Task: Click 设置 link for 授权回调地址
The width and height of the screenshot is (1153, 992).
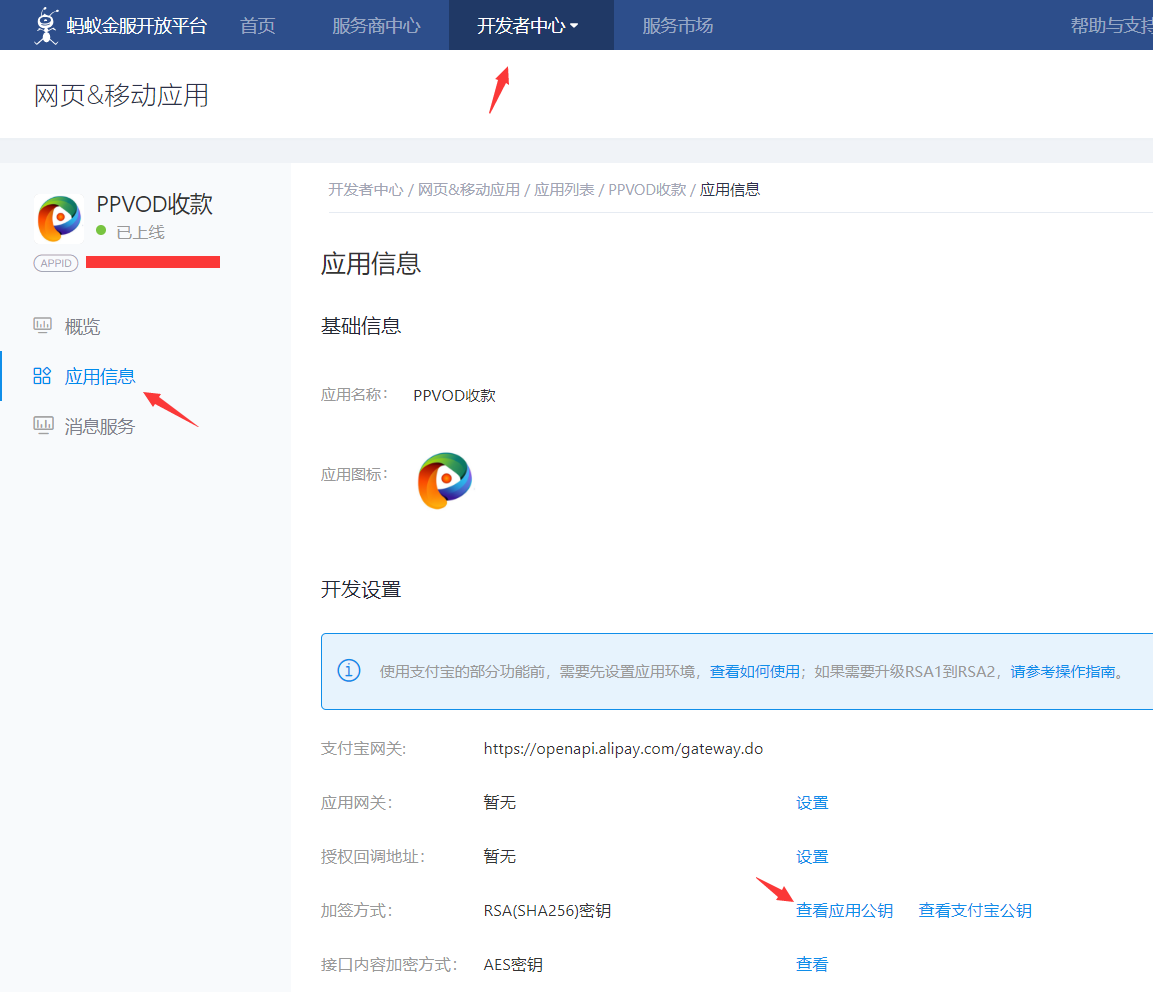Action: [812, 857]
